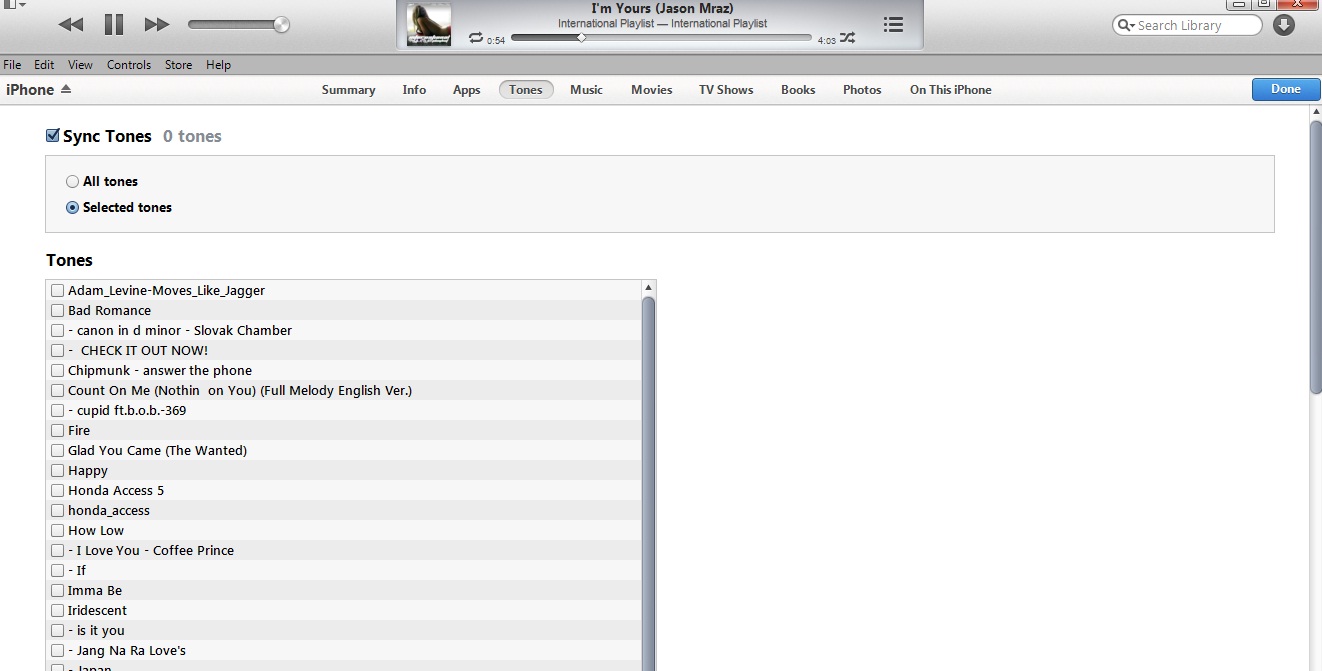
Task: Check Jang Na Ra Love's tone
Action: coord(57,651)
